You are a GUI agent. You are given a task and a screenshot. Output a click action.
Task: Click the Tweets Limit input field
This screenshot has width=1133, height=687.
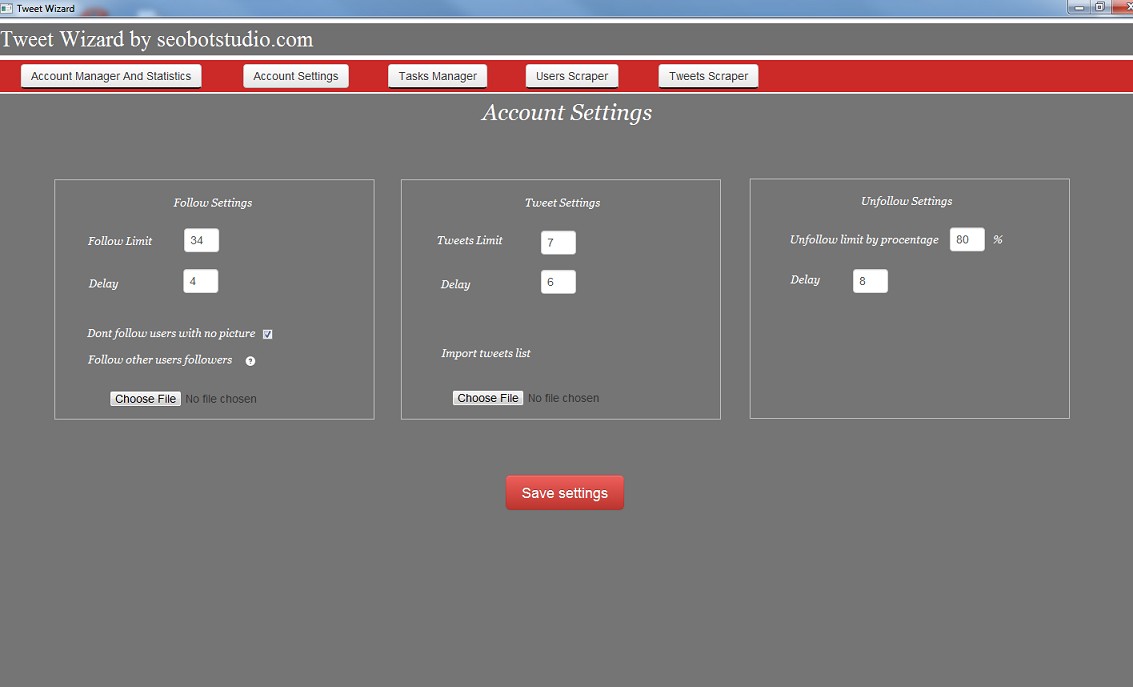coord(559,243)
